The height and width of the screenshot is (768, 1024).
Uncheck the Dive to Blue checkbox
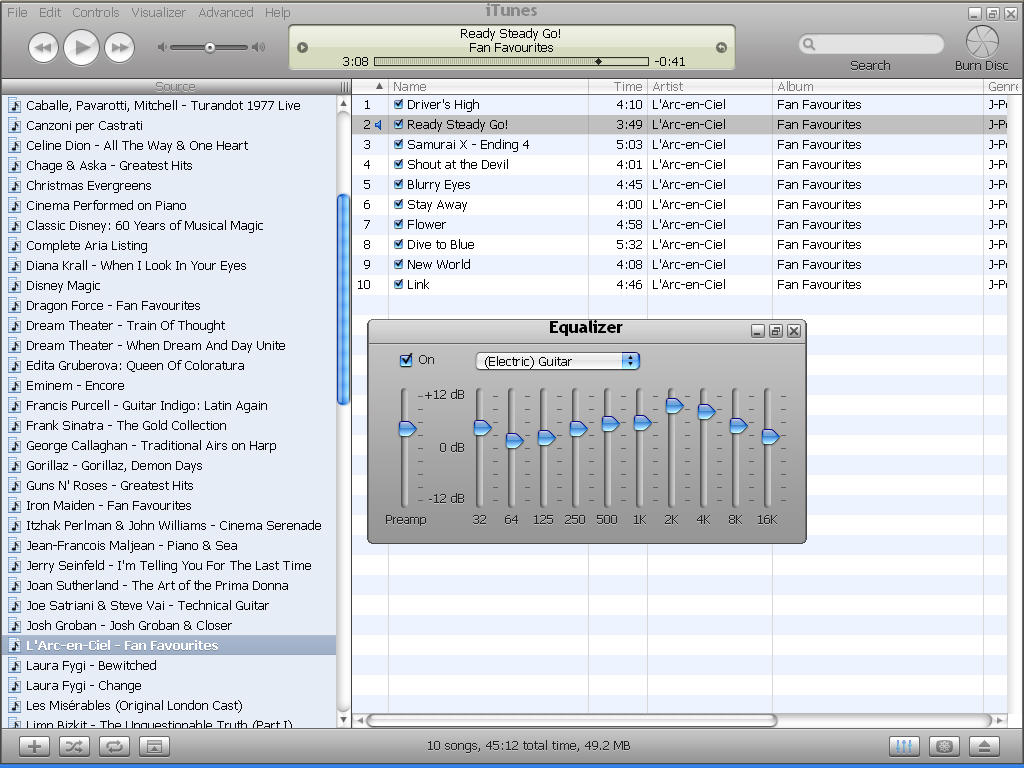[x=398, y=244]
